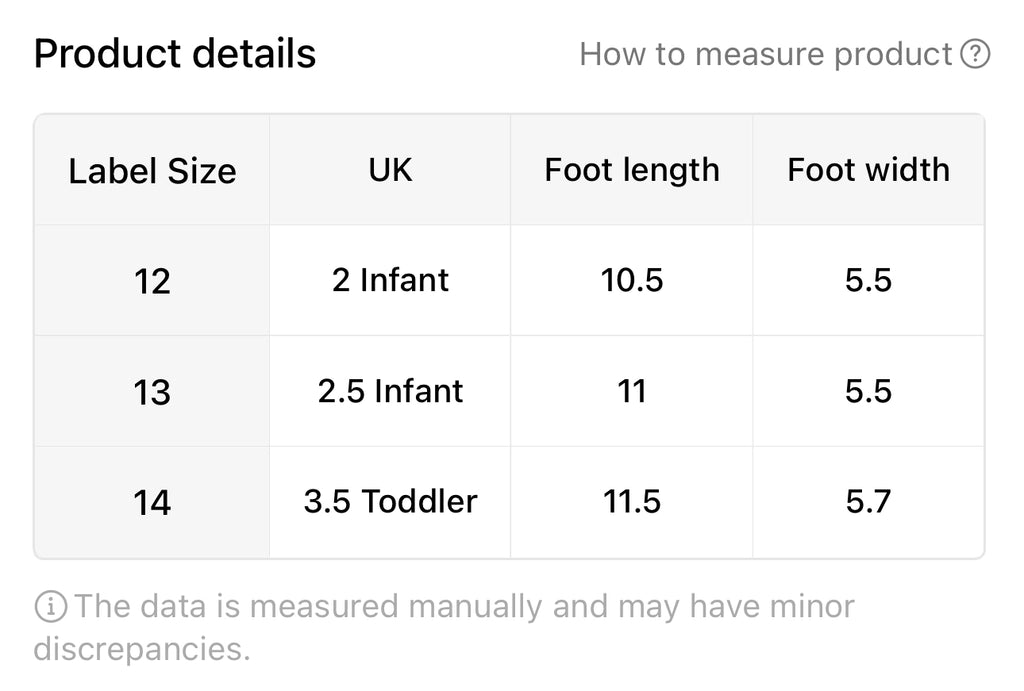Image resolution: width=1024 pixels, height=691 pixels.
Task: Click the info icon beside the disclaimer
Action: coord(50,606)
